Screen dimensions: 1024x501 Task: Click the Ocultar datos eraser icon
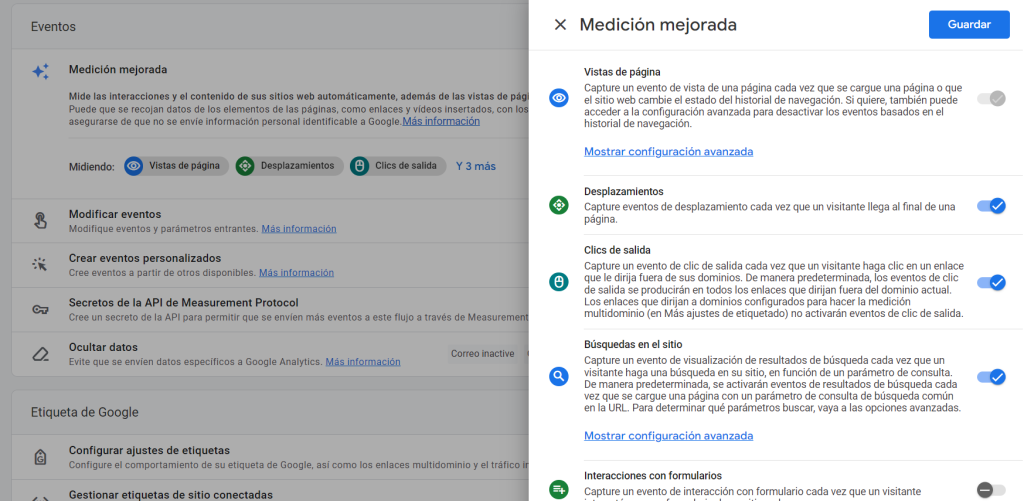pyautogui.click(x=40, y=353)
